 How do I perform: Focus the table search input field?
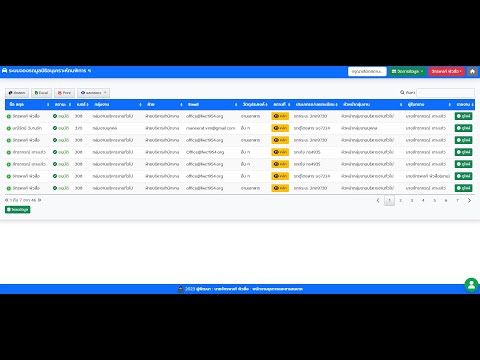446,92
